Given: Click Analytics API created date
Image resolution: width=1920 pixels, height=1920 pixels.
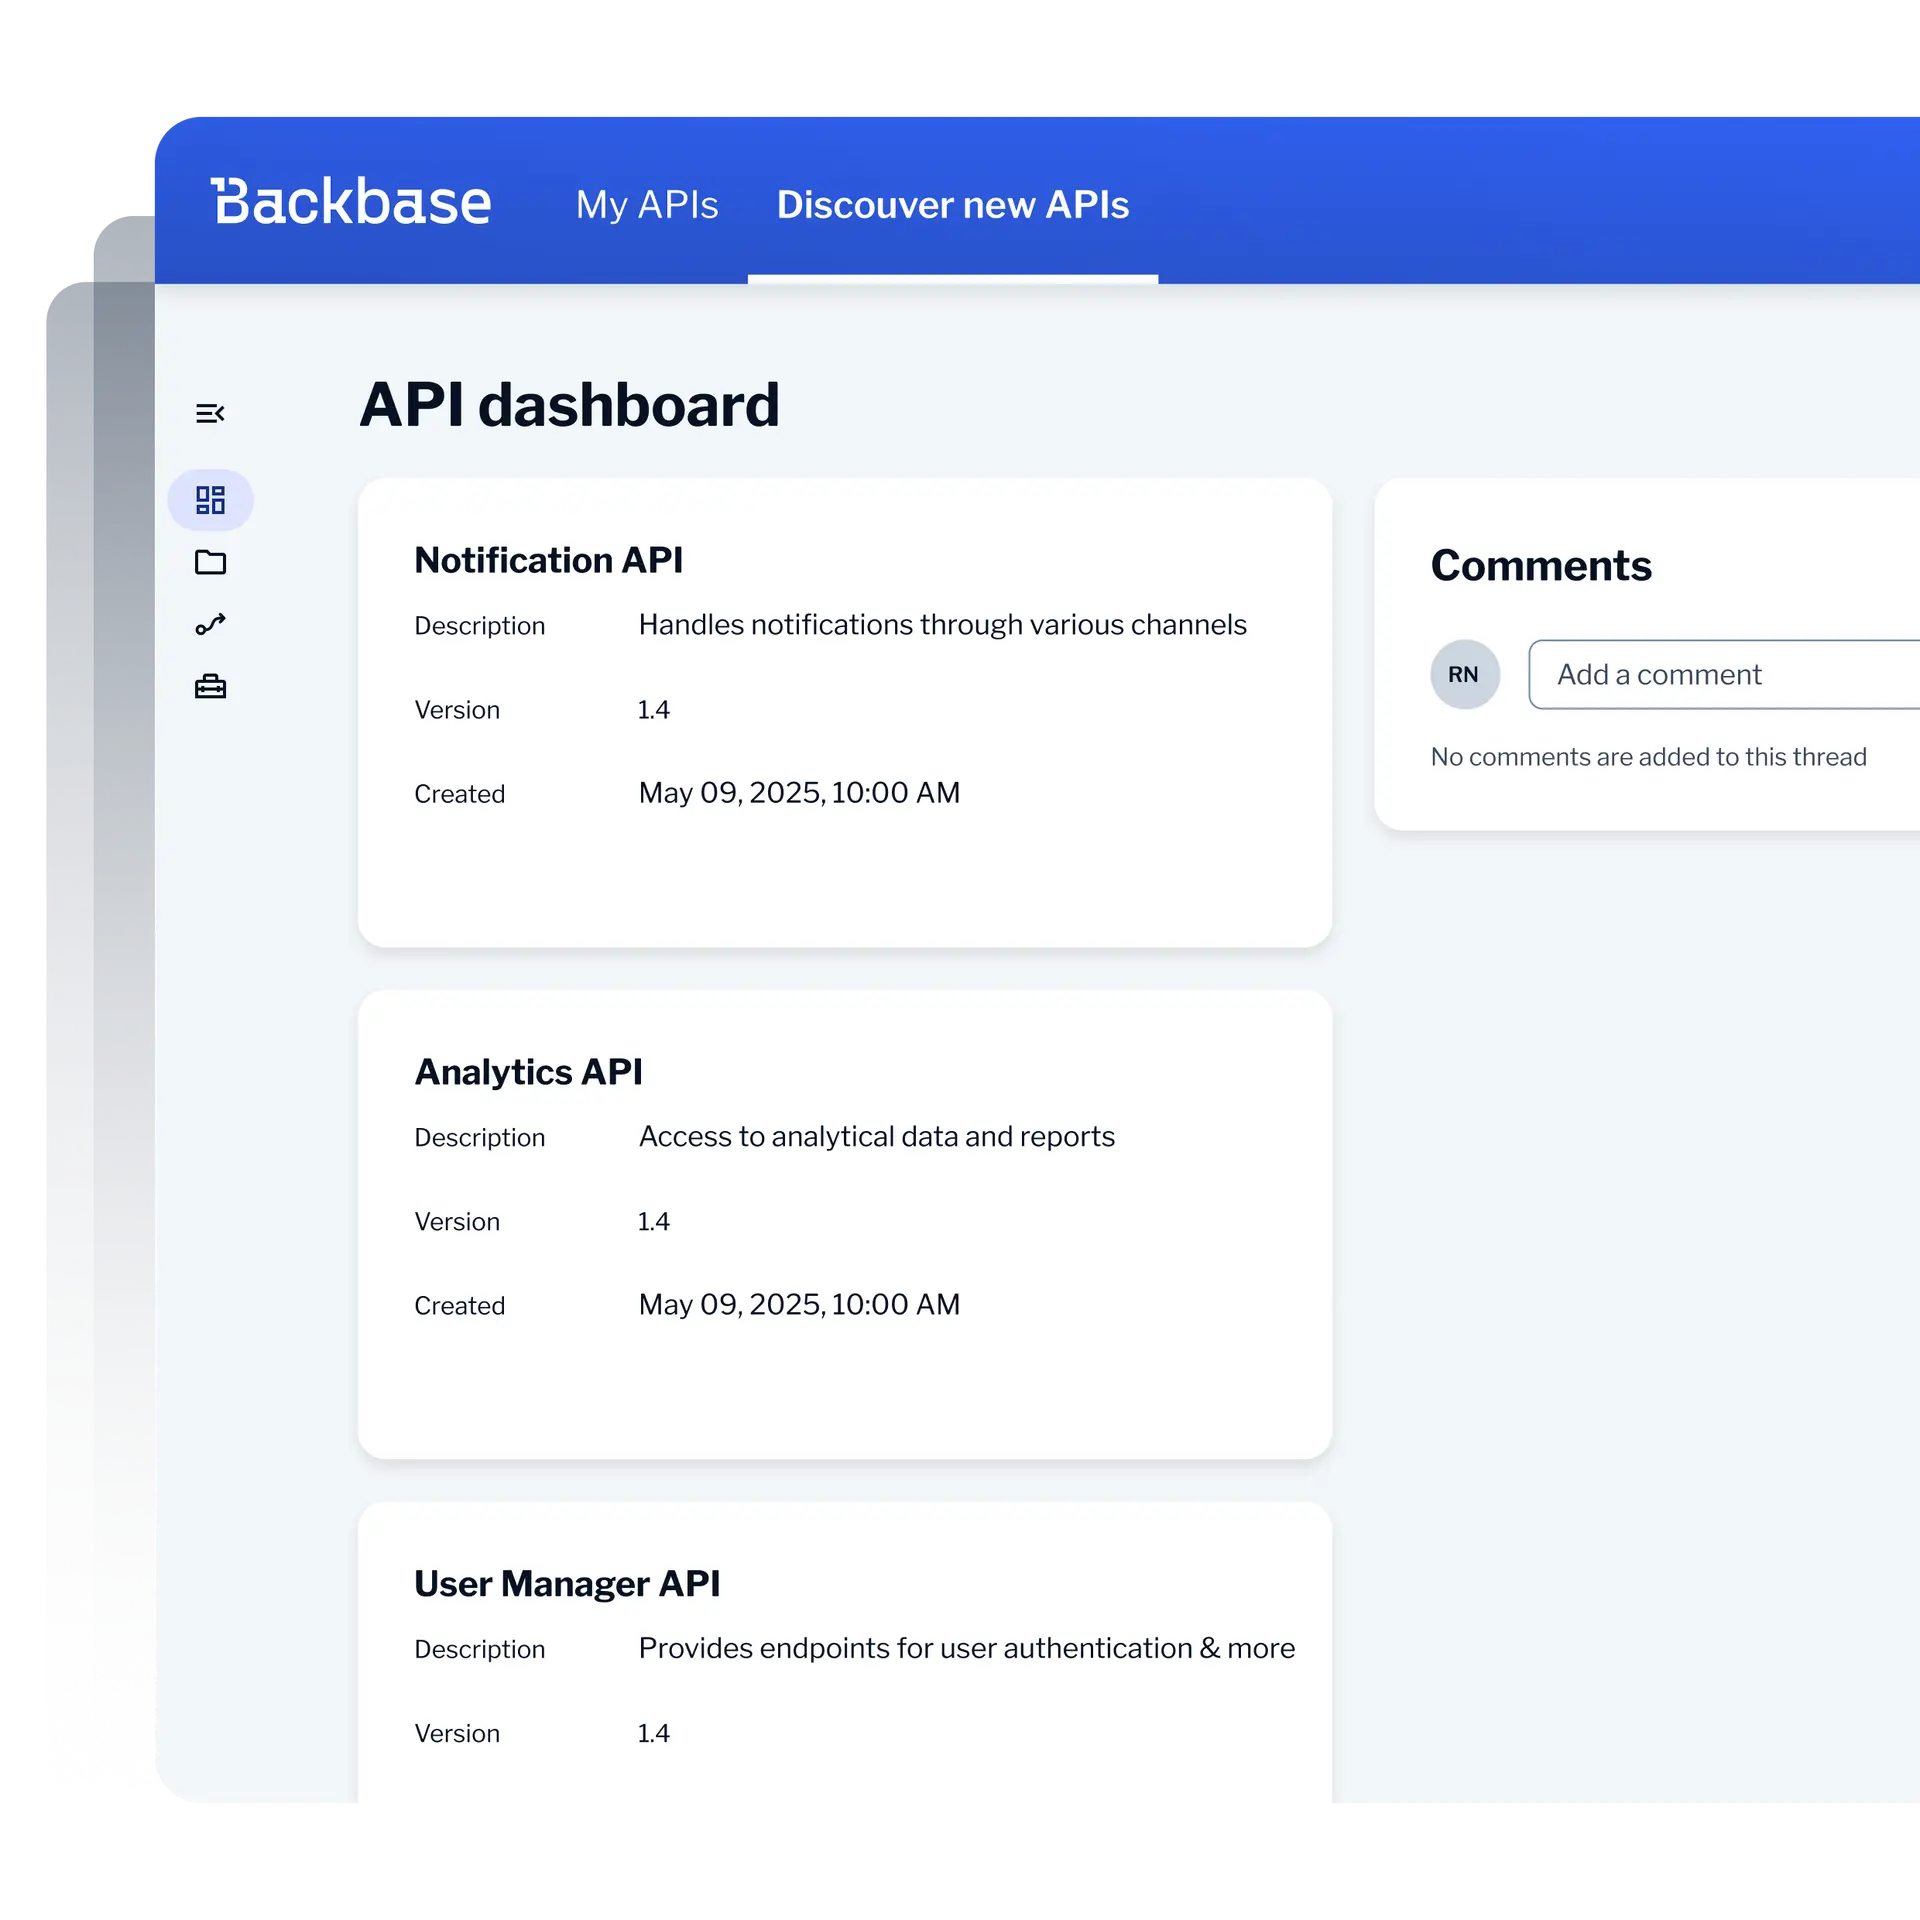Looking at the screenshot, I should (x=798, y=1305).
